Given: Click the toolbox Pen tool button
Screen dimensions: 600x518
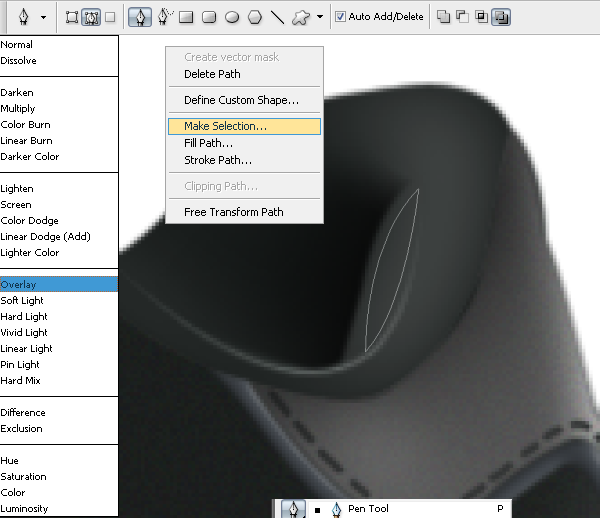Looking at the screenshot, I should [293, 509].
